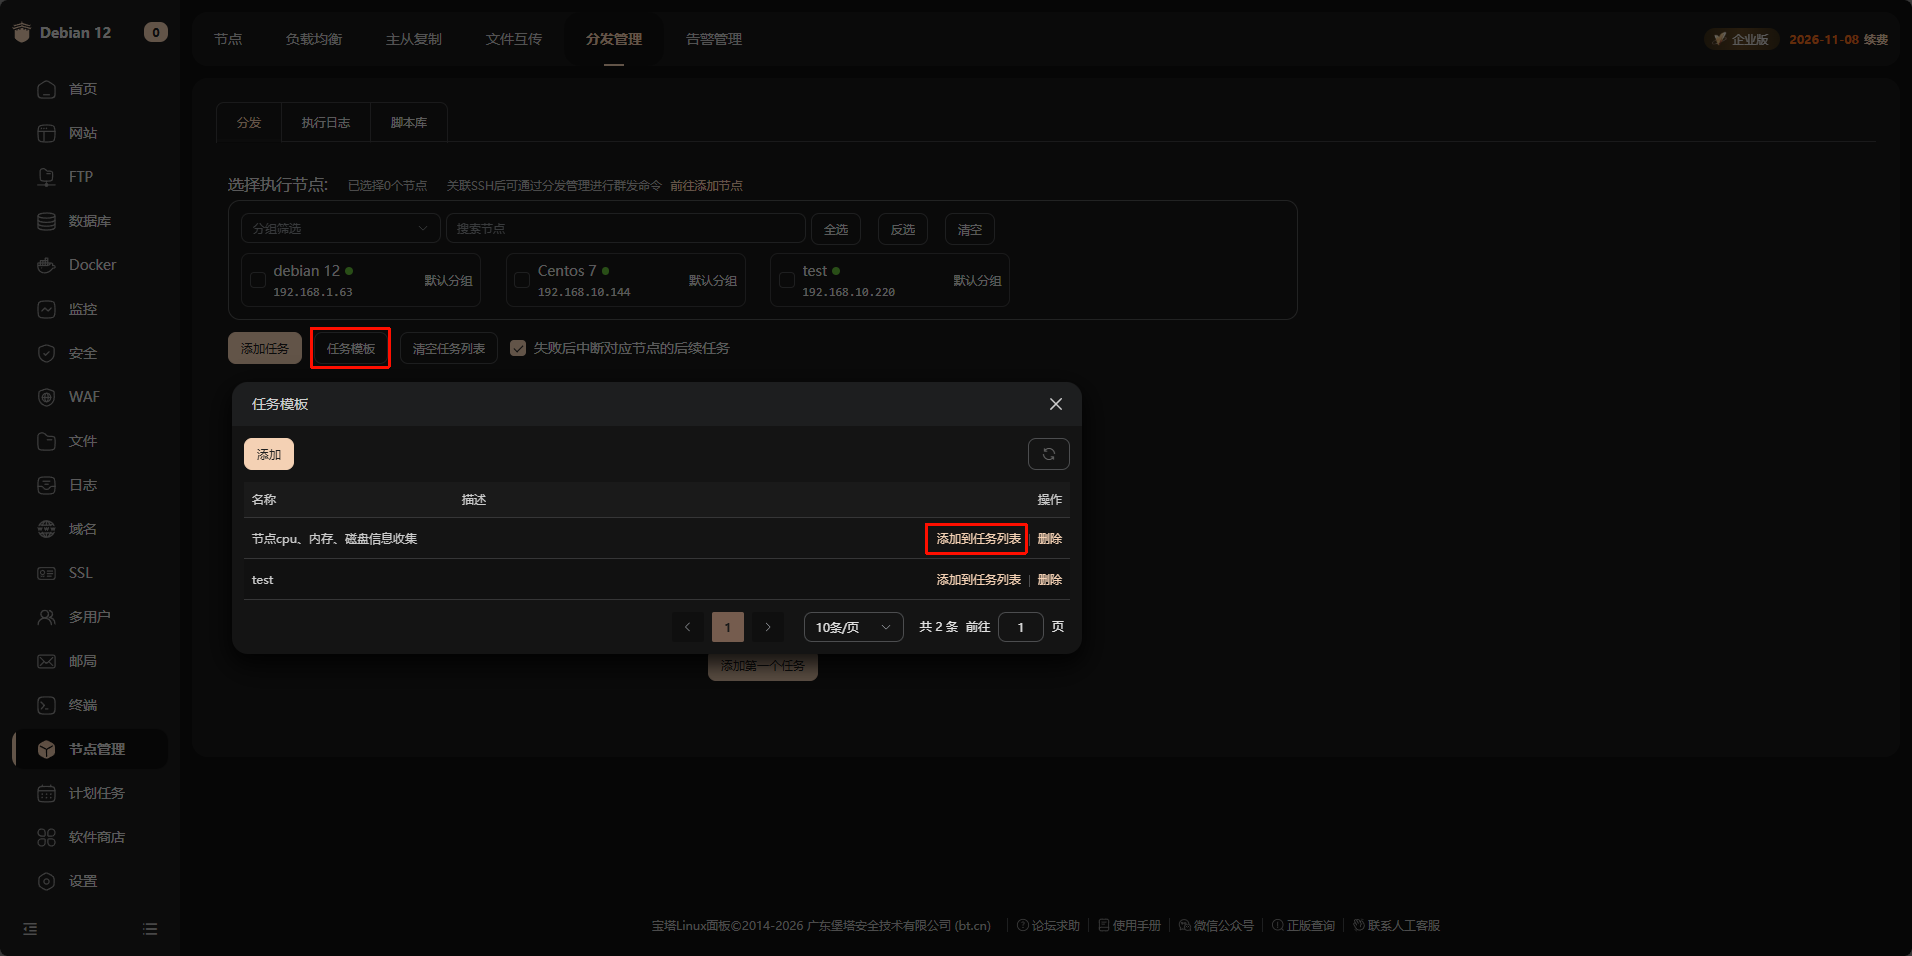The height and width of the screenshot is (956, 1912).
Task: Open the 负载均衡 top navigation tab
Action: coord(314,39)
